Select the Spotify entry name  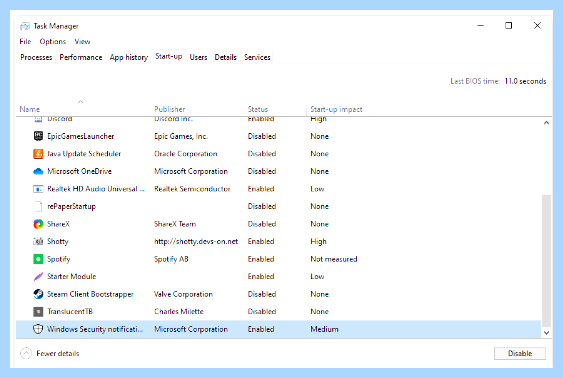tap(59, 259)
